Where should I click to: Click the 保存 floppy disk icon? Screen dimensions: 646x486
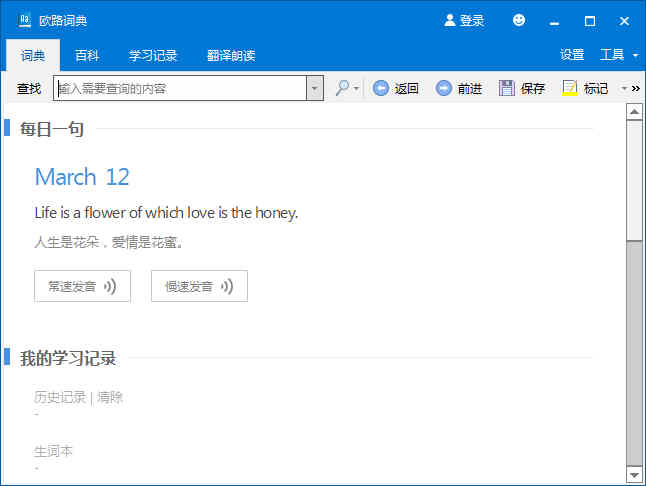pos(506,88)
